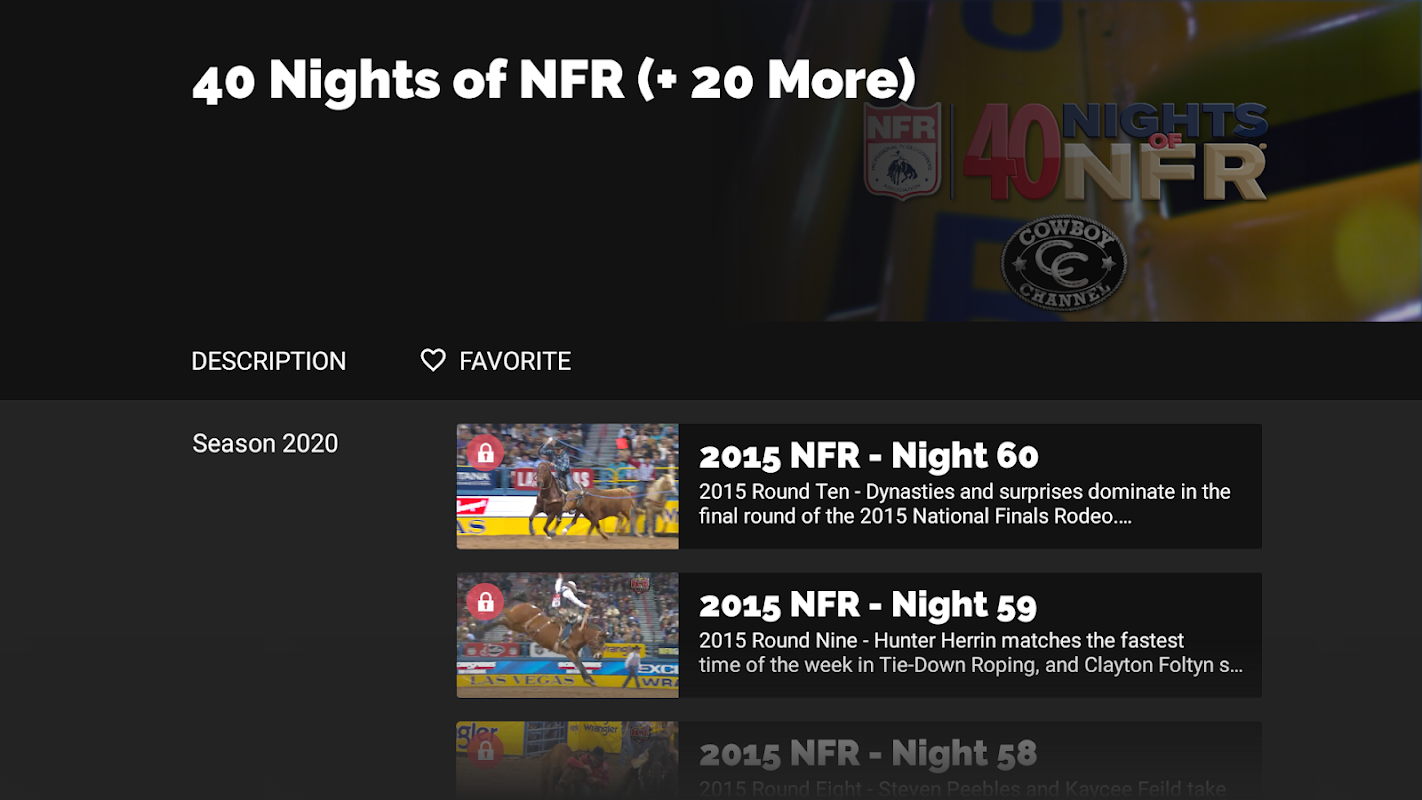Click the Hunter Herrin Round Nine description
The width and height of the screenshot is (1422, 800).
970,653
